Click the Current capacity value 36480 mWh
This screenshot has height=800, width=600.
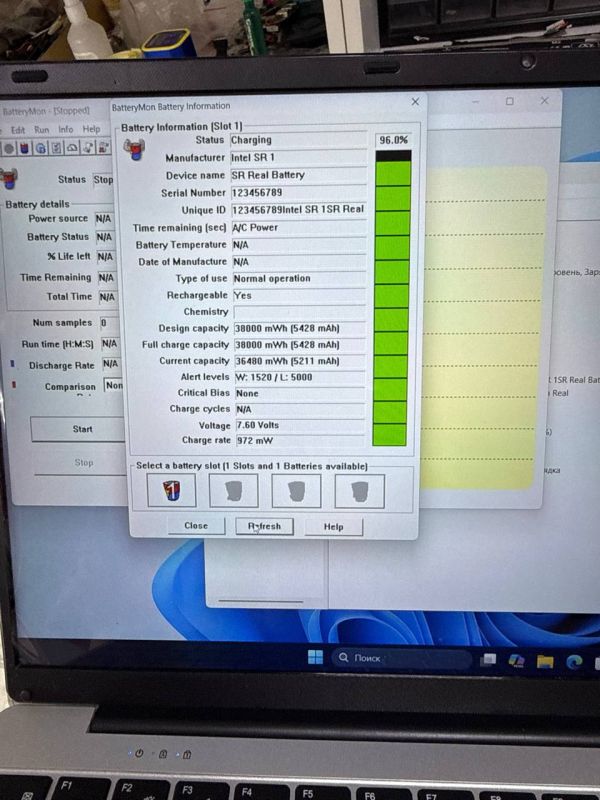tap(299, 361)
